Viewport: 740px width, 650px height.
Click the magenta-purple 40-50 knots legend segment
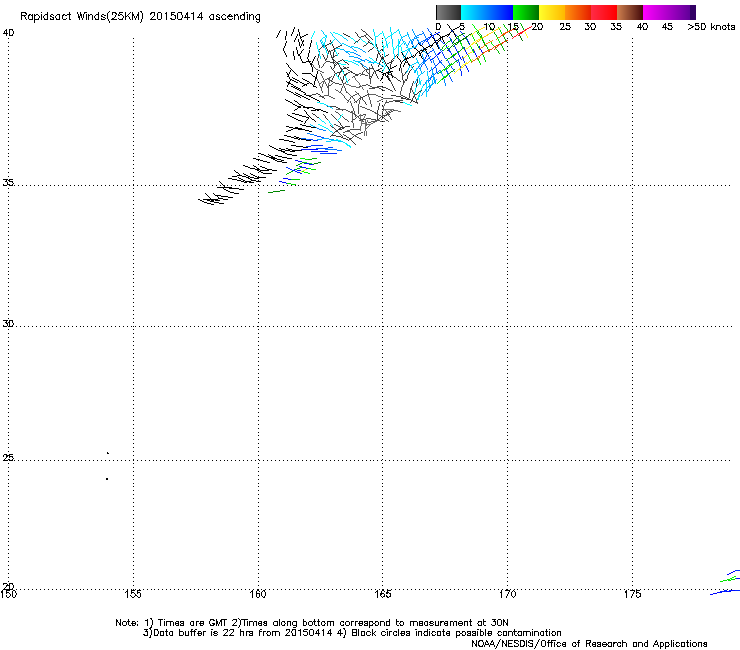pyautogui.click(x=669, y=12)
